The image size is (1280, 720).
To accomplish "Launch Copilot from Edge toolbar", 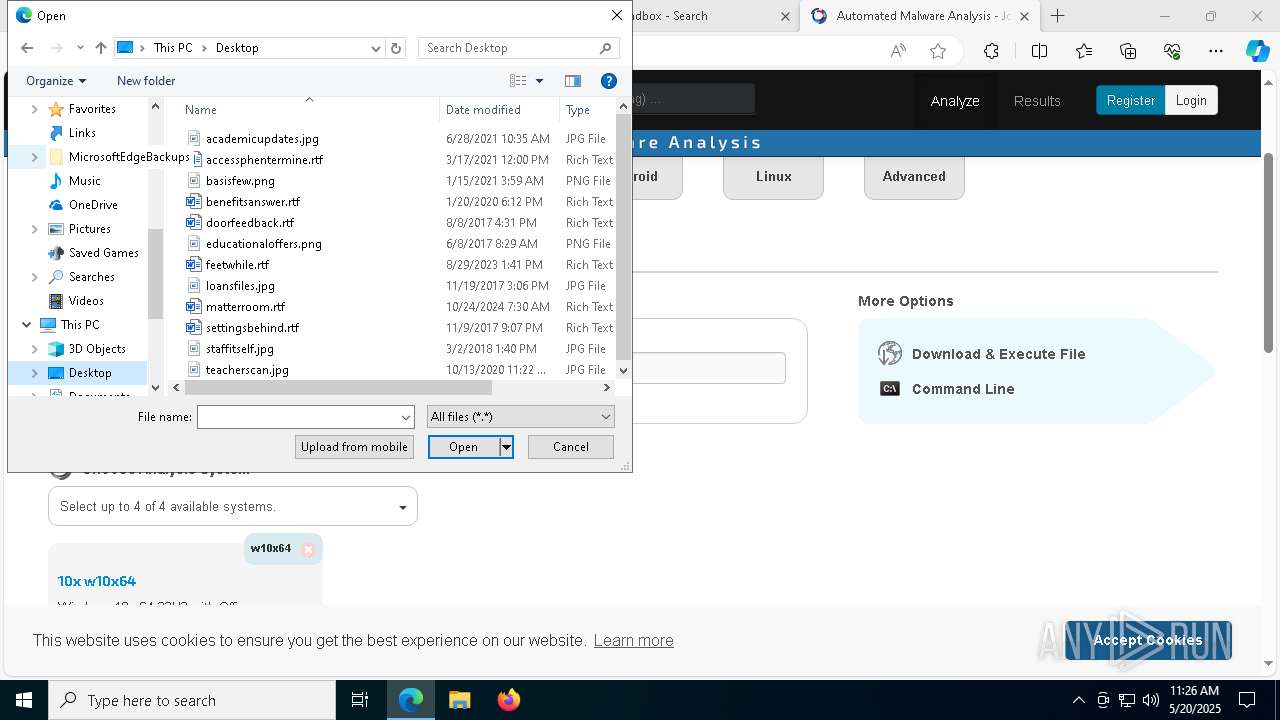I will [x=1257, y=51].
